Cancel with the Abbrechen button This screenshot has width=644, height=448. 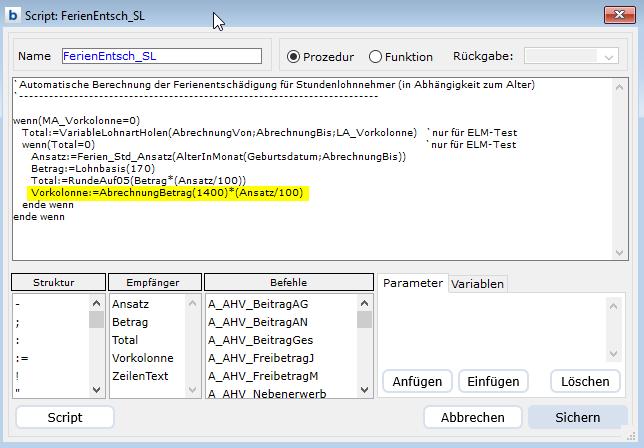(472, 417)
